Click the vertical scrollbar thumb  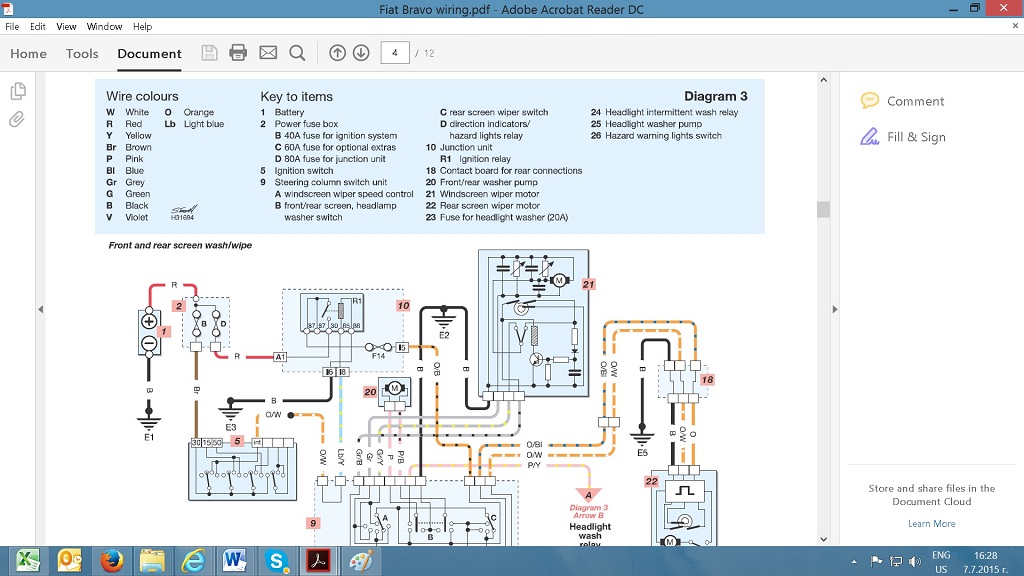[x=823, y=209]
